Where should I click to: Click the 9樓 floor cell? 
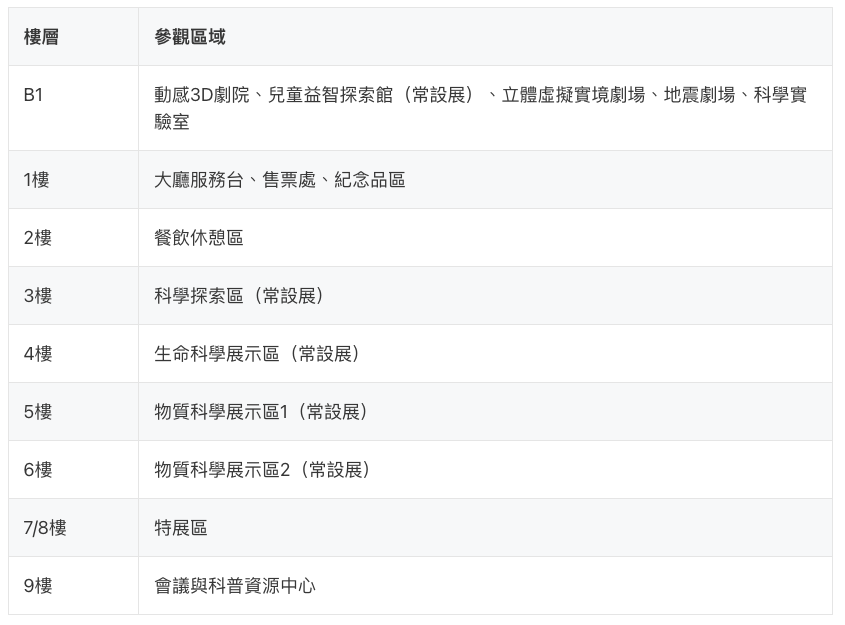pyautogui.click(x=37, y=586)
